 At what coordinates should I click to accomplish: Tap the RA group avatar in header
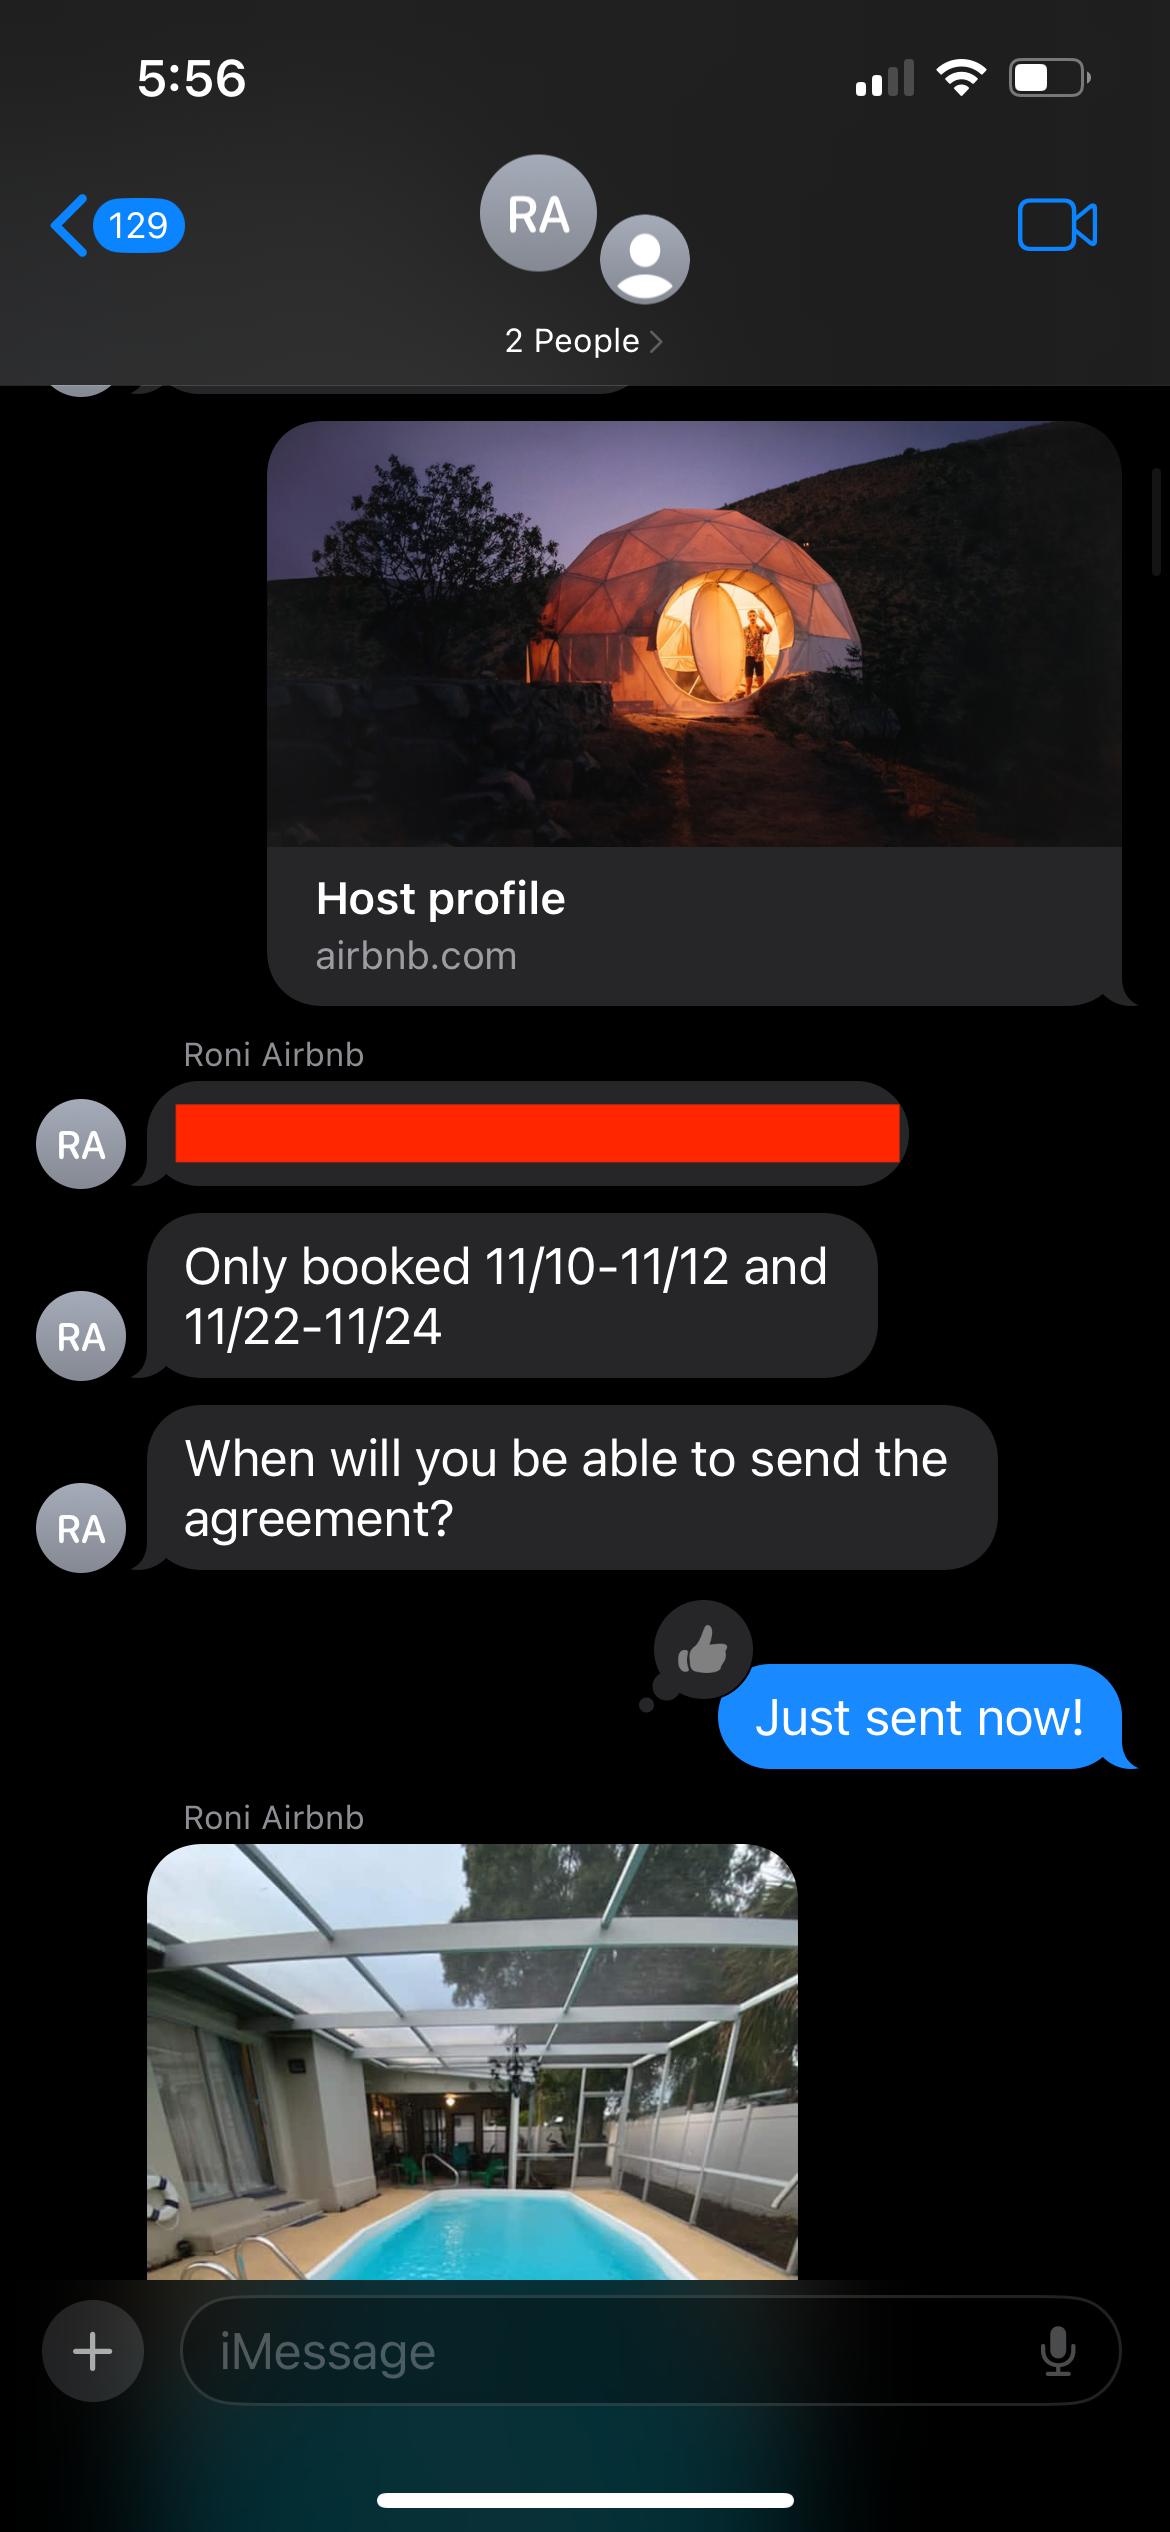538,213
